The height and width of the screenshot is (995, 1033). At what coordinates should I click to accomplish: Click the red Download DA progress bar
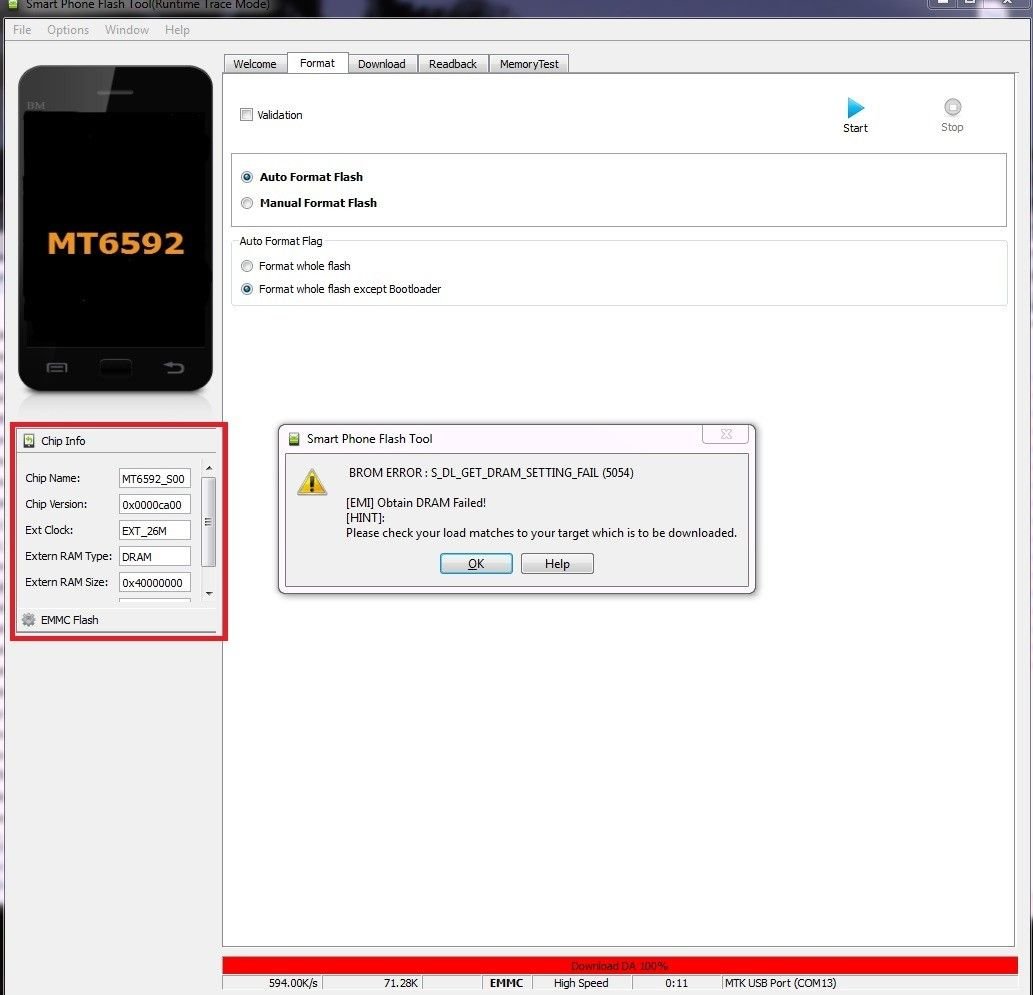point(619,965)
